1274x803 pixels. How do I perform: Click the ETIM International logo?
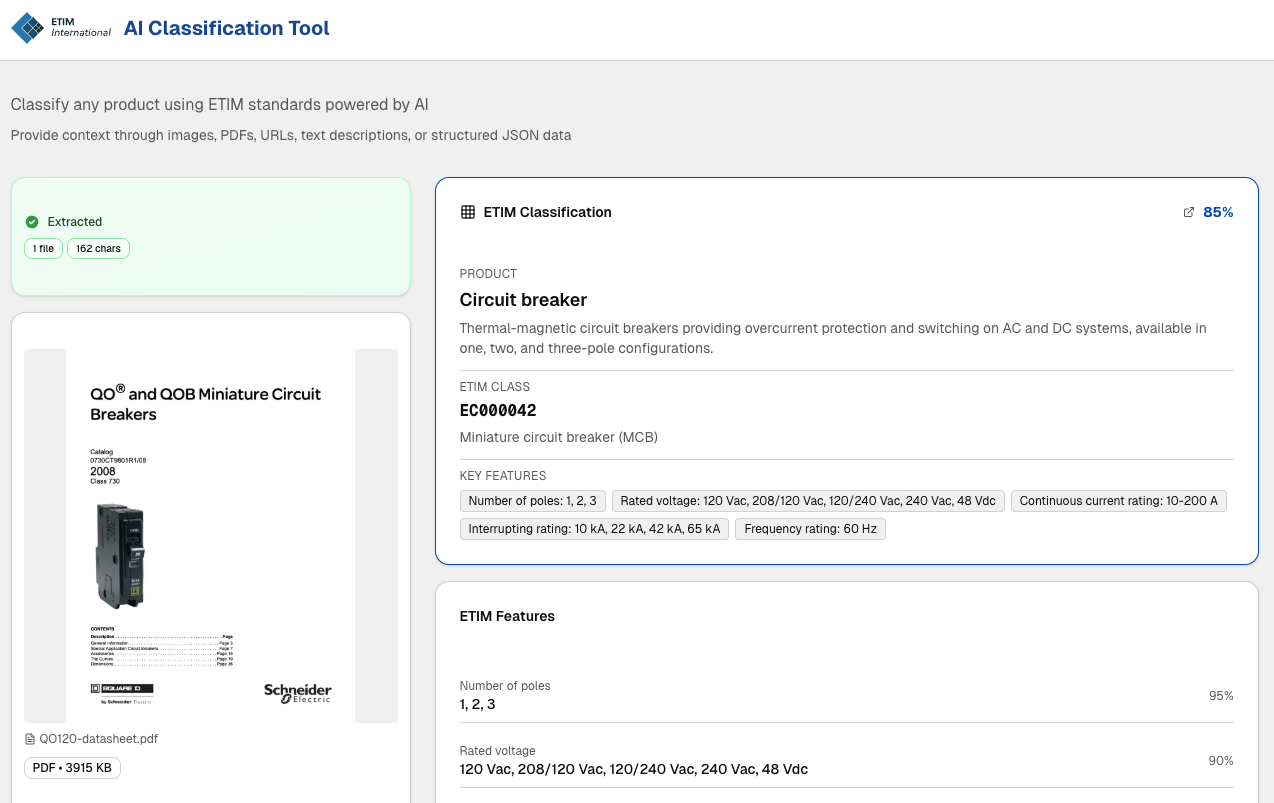click(61, 28)
